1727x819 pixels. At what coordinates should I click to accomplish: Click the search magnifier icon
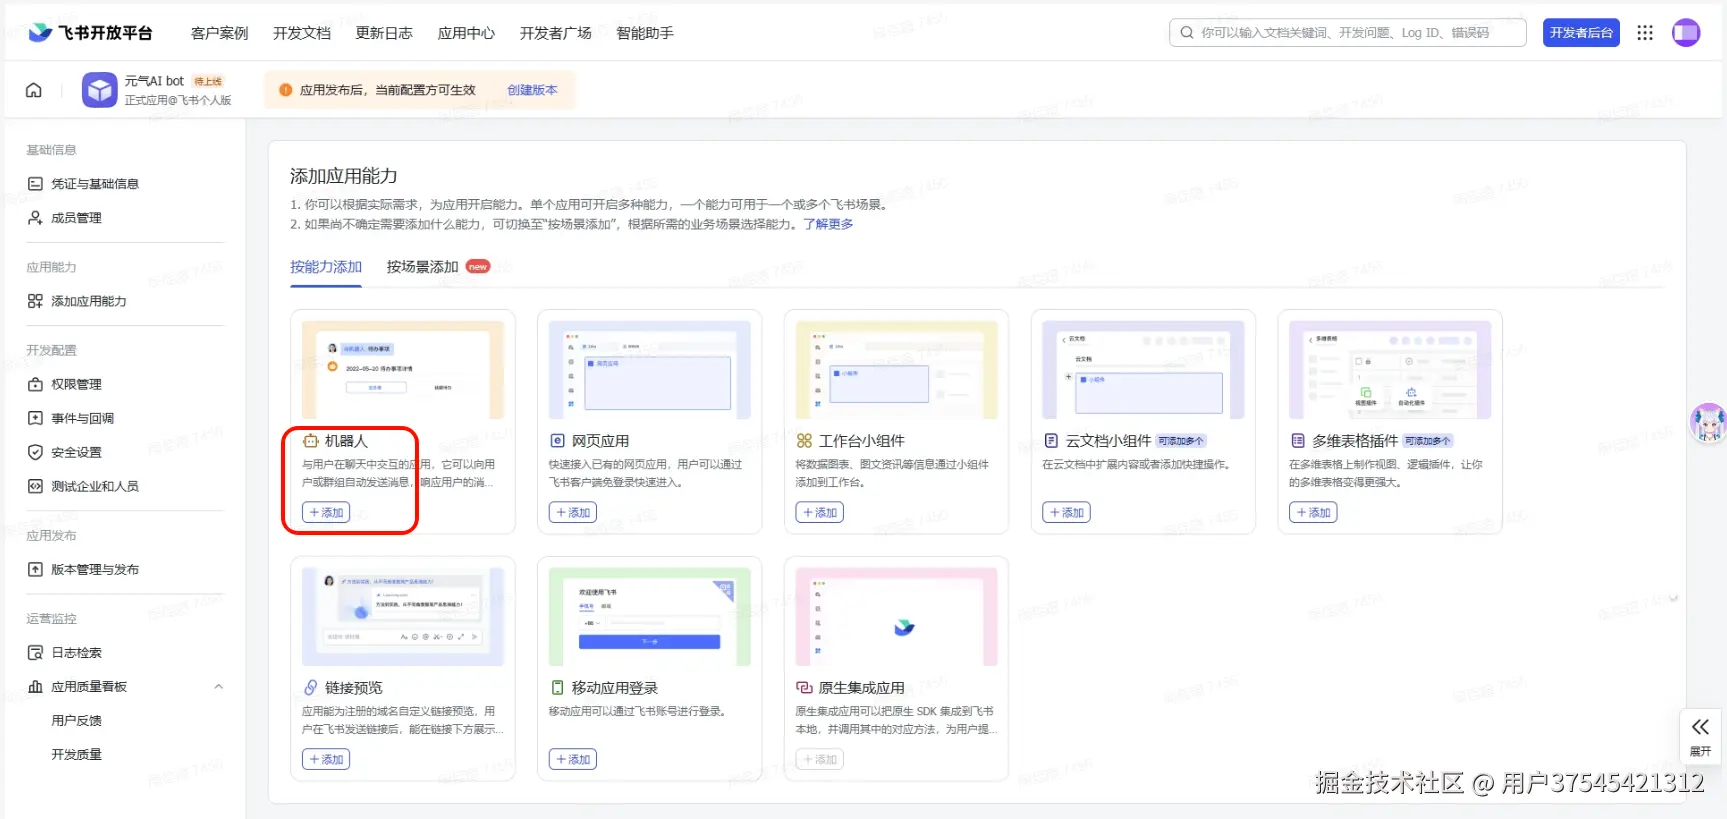point(1186,33)
